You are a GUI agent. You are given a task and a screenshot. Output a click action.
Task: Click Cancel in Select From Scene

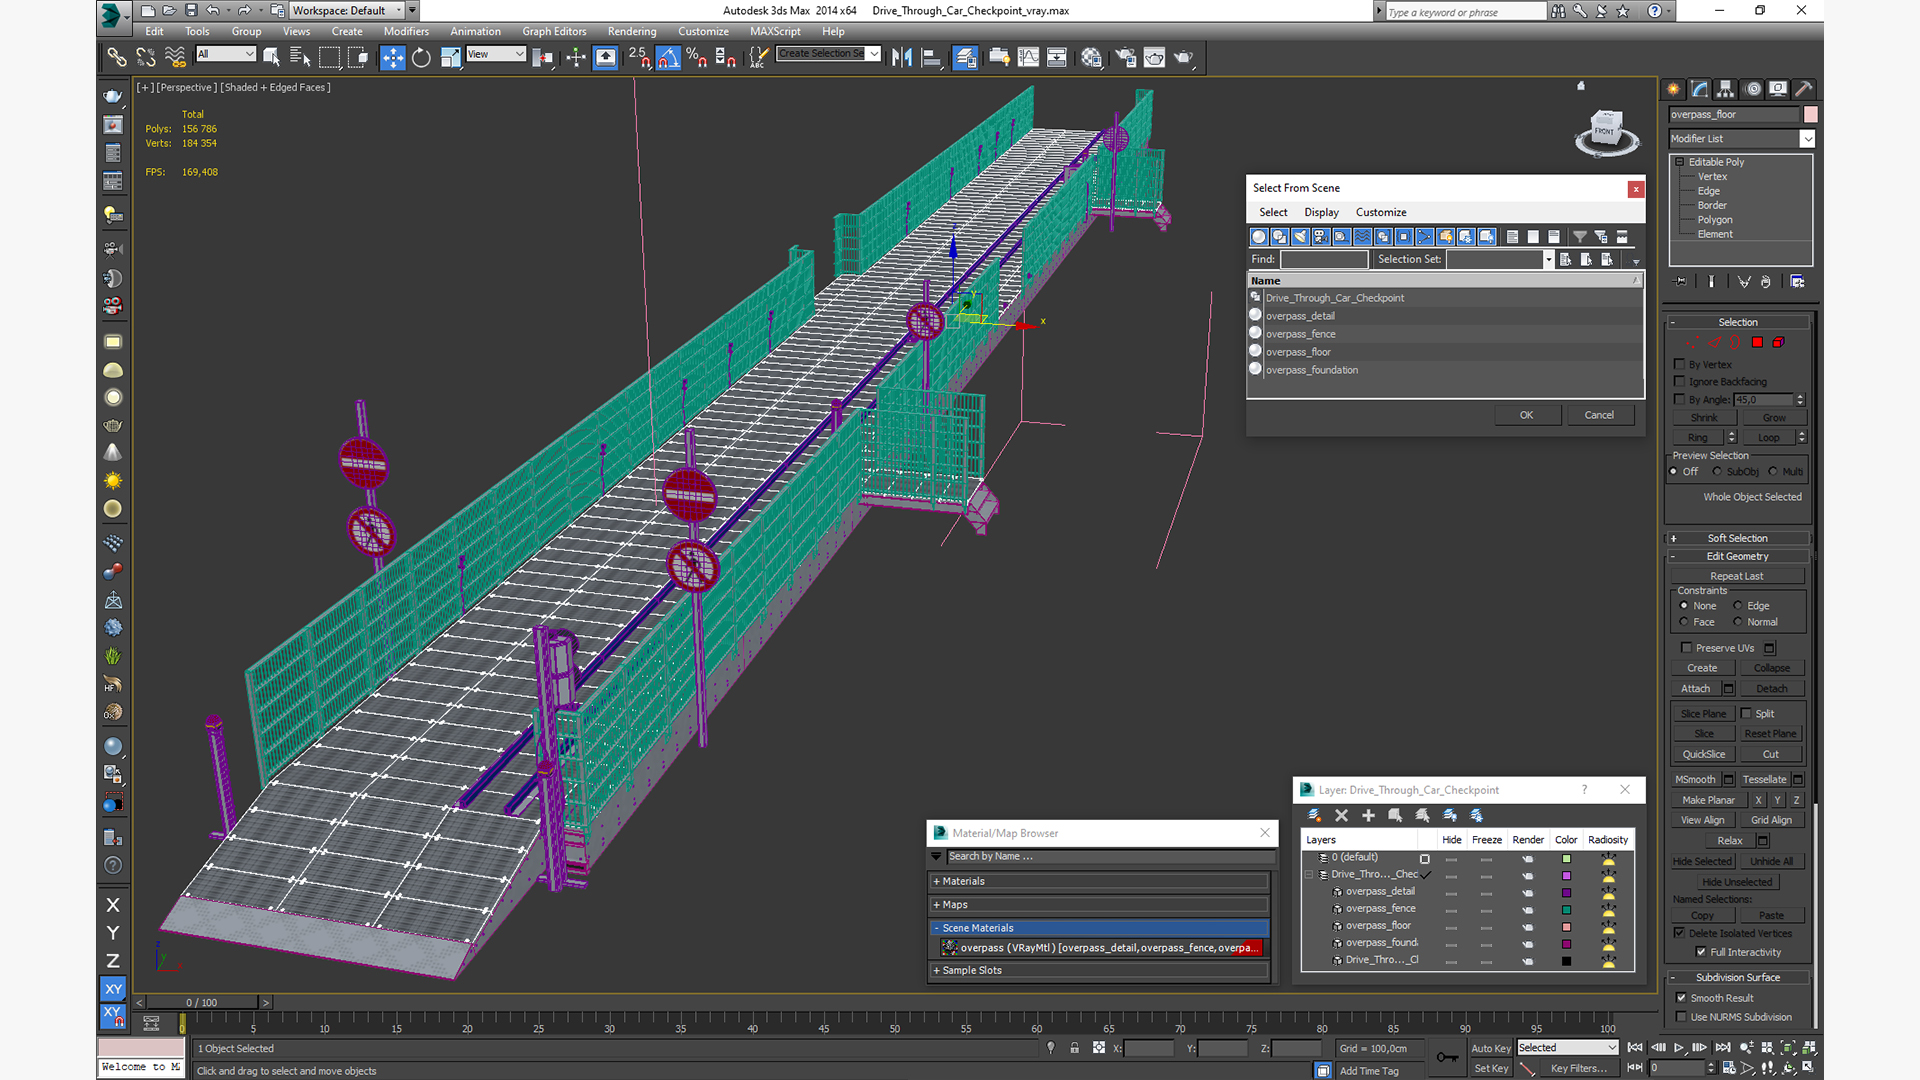pyautogui.click(x=1599, y=416)
